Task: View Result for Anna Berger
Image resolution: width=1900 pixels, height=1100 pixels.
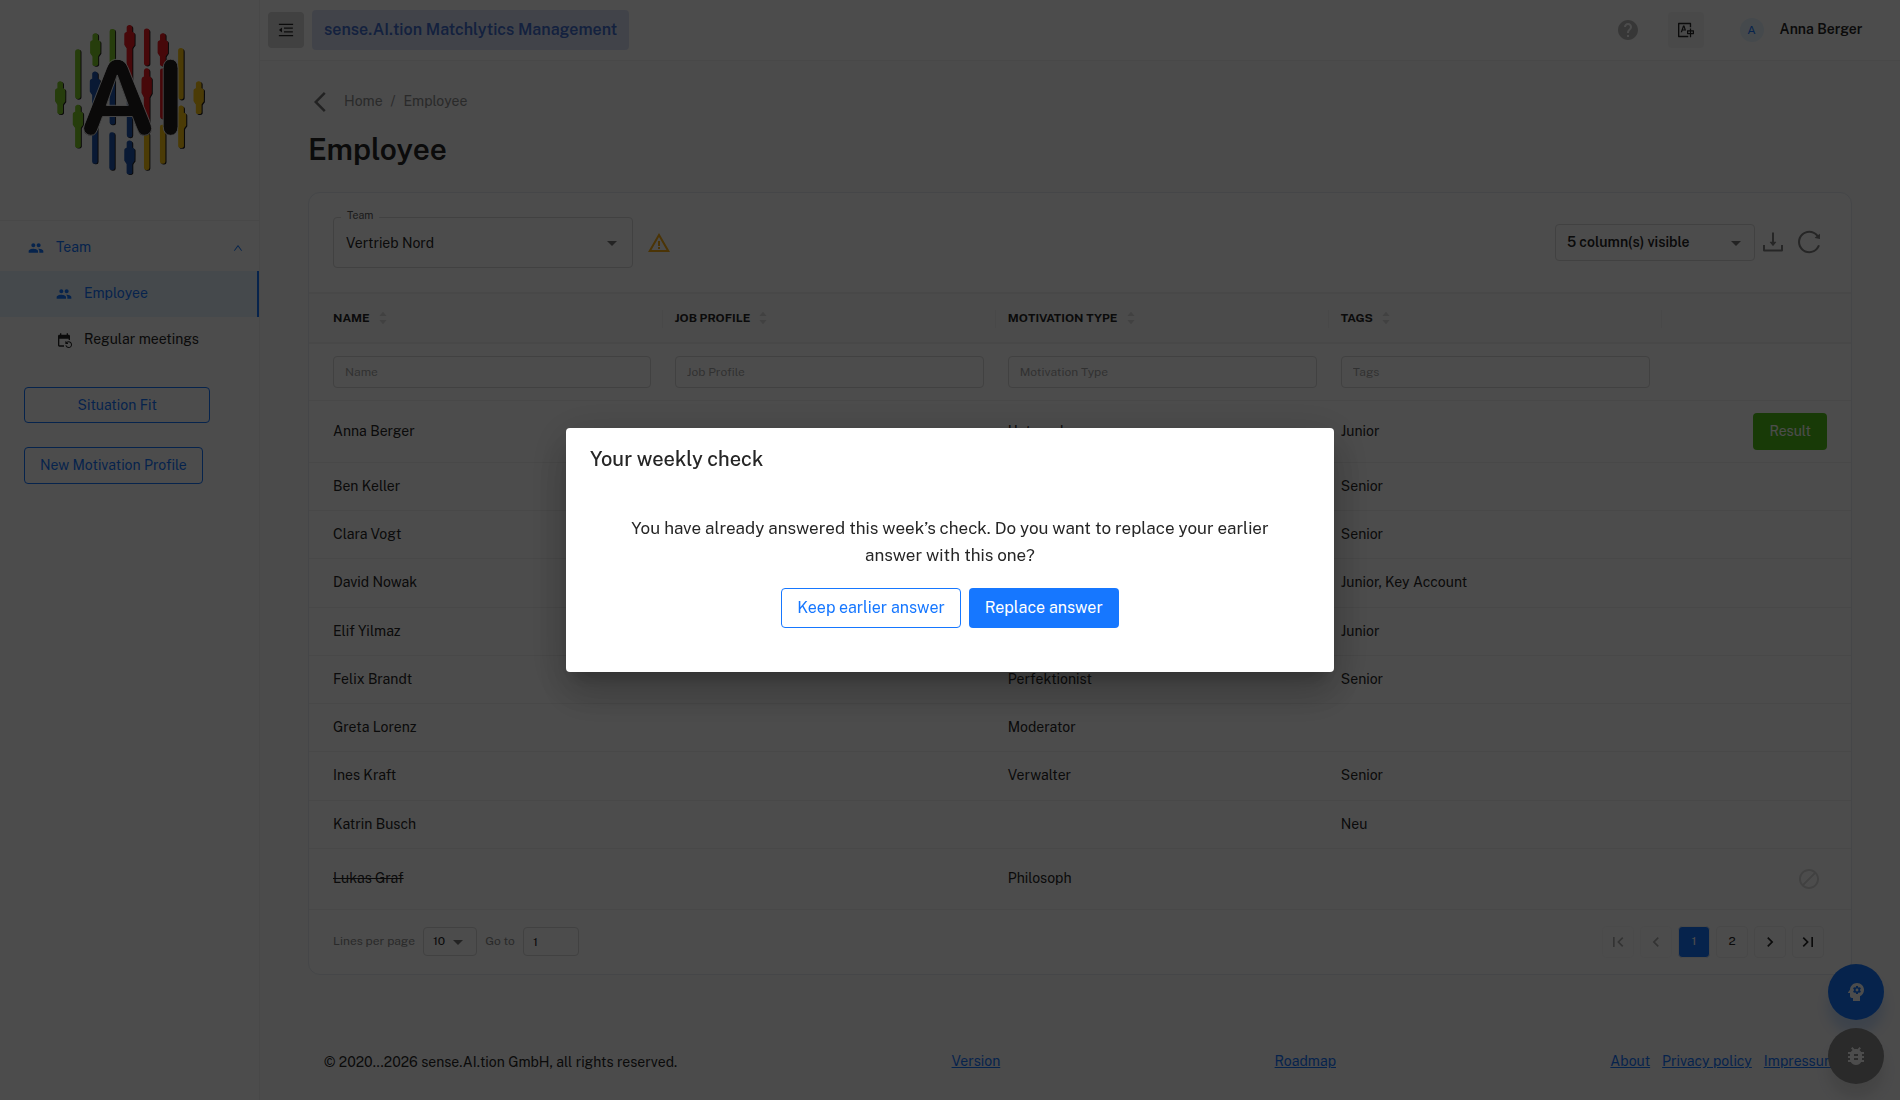Action: click(x=1790, y=431)
